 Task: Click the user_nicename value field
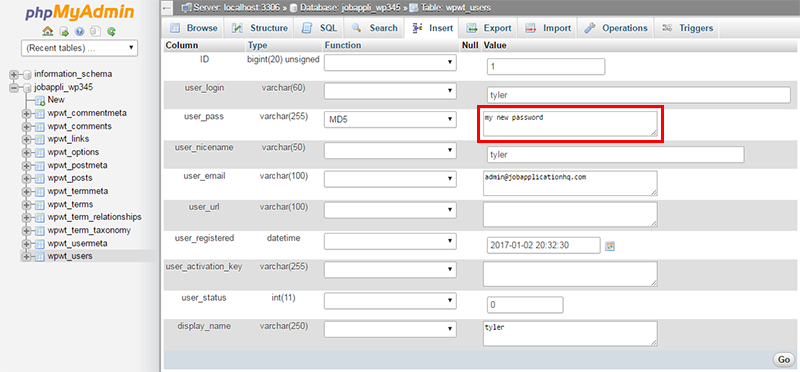[x=615, y=155]
